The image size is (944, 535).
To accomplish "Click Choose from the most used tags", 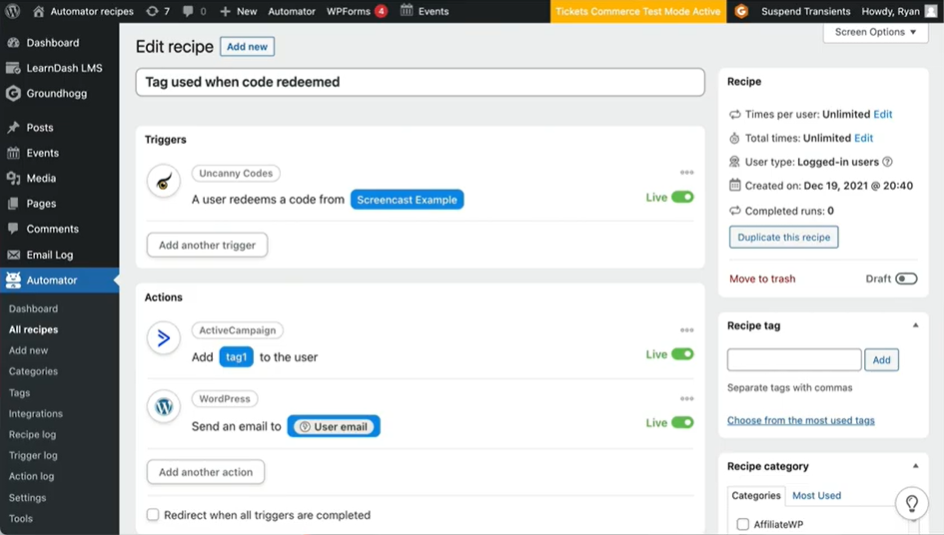I will (801, 420).
